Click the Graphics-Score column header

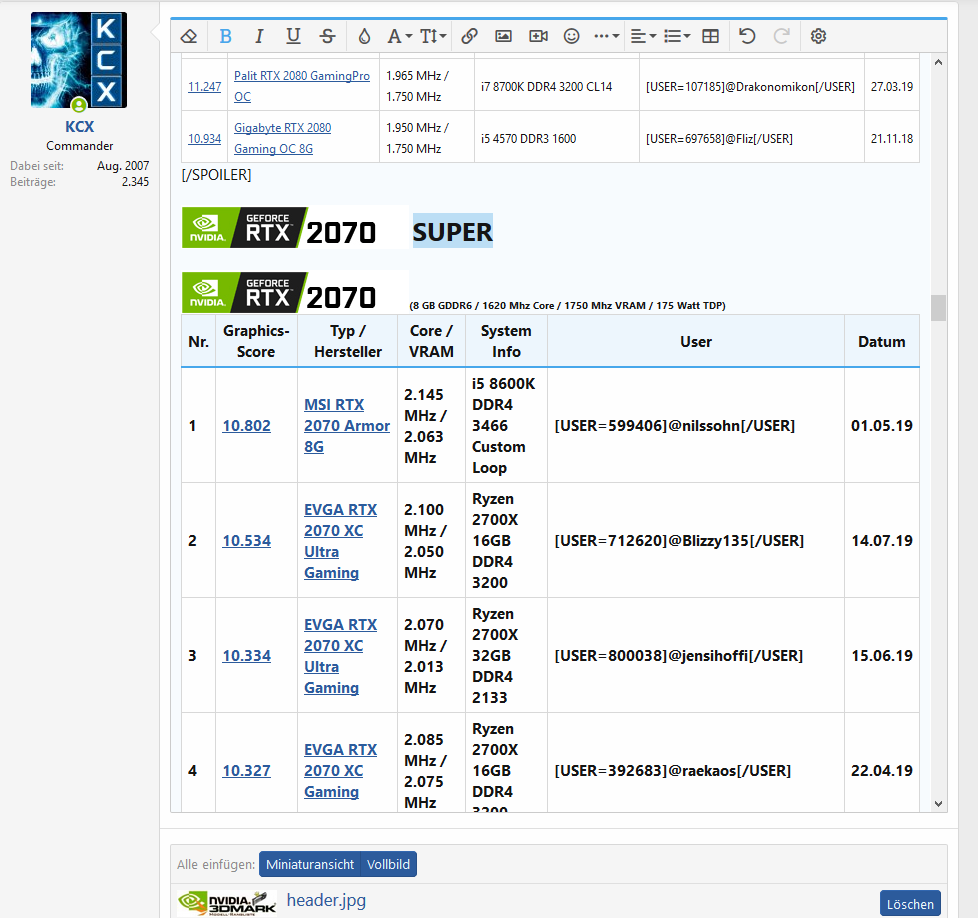[x=256, y=341]
